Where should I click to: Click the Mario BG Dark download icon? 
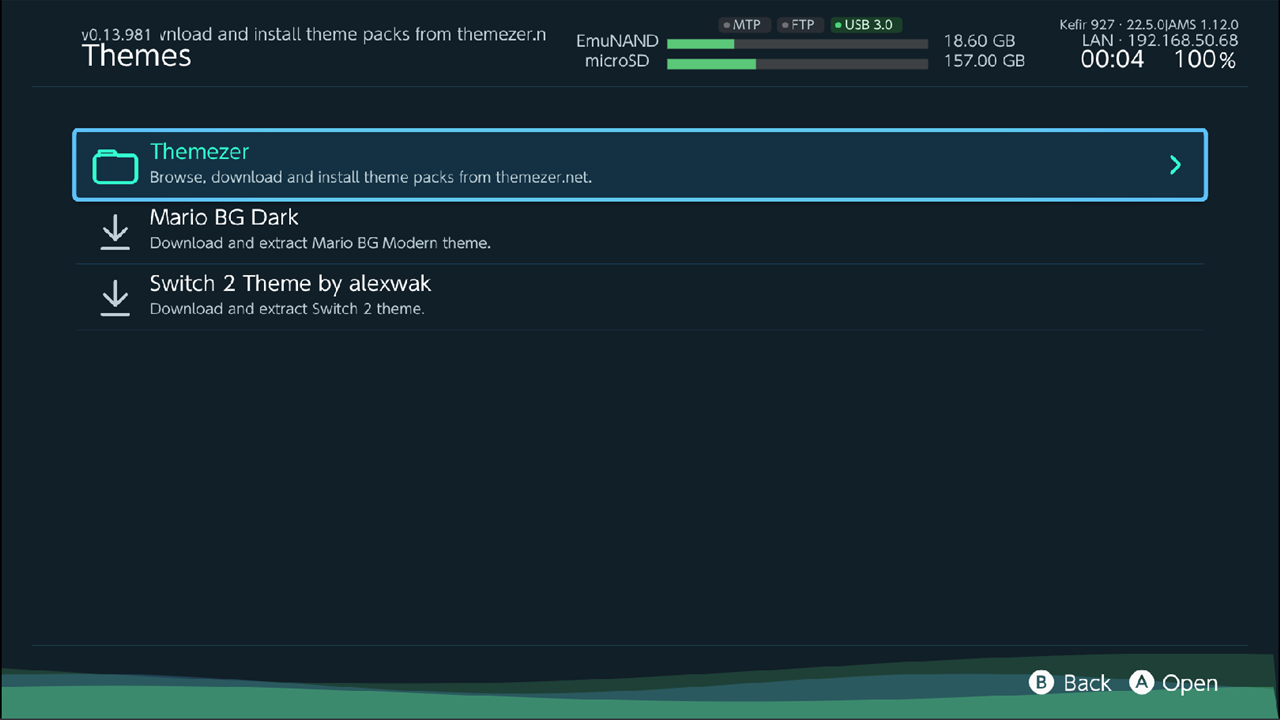(116, 232)
